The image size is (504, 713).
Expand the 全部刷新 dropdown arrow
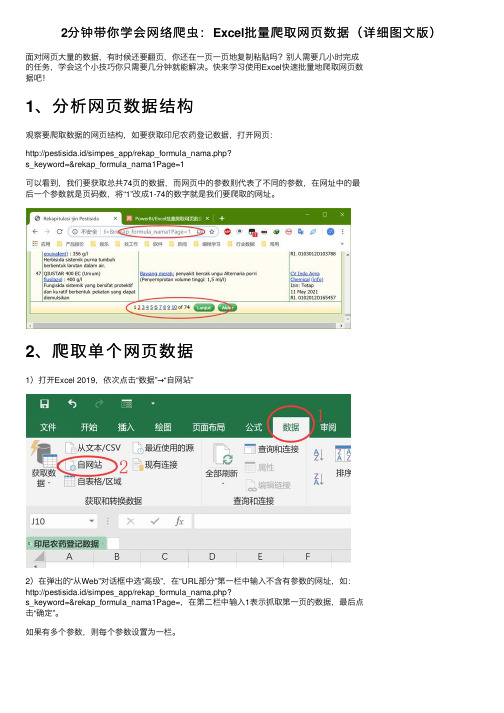pyautogui.click(x=223, y=483)
